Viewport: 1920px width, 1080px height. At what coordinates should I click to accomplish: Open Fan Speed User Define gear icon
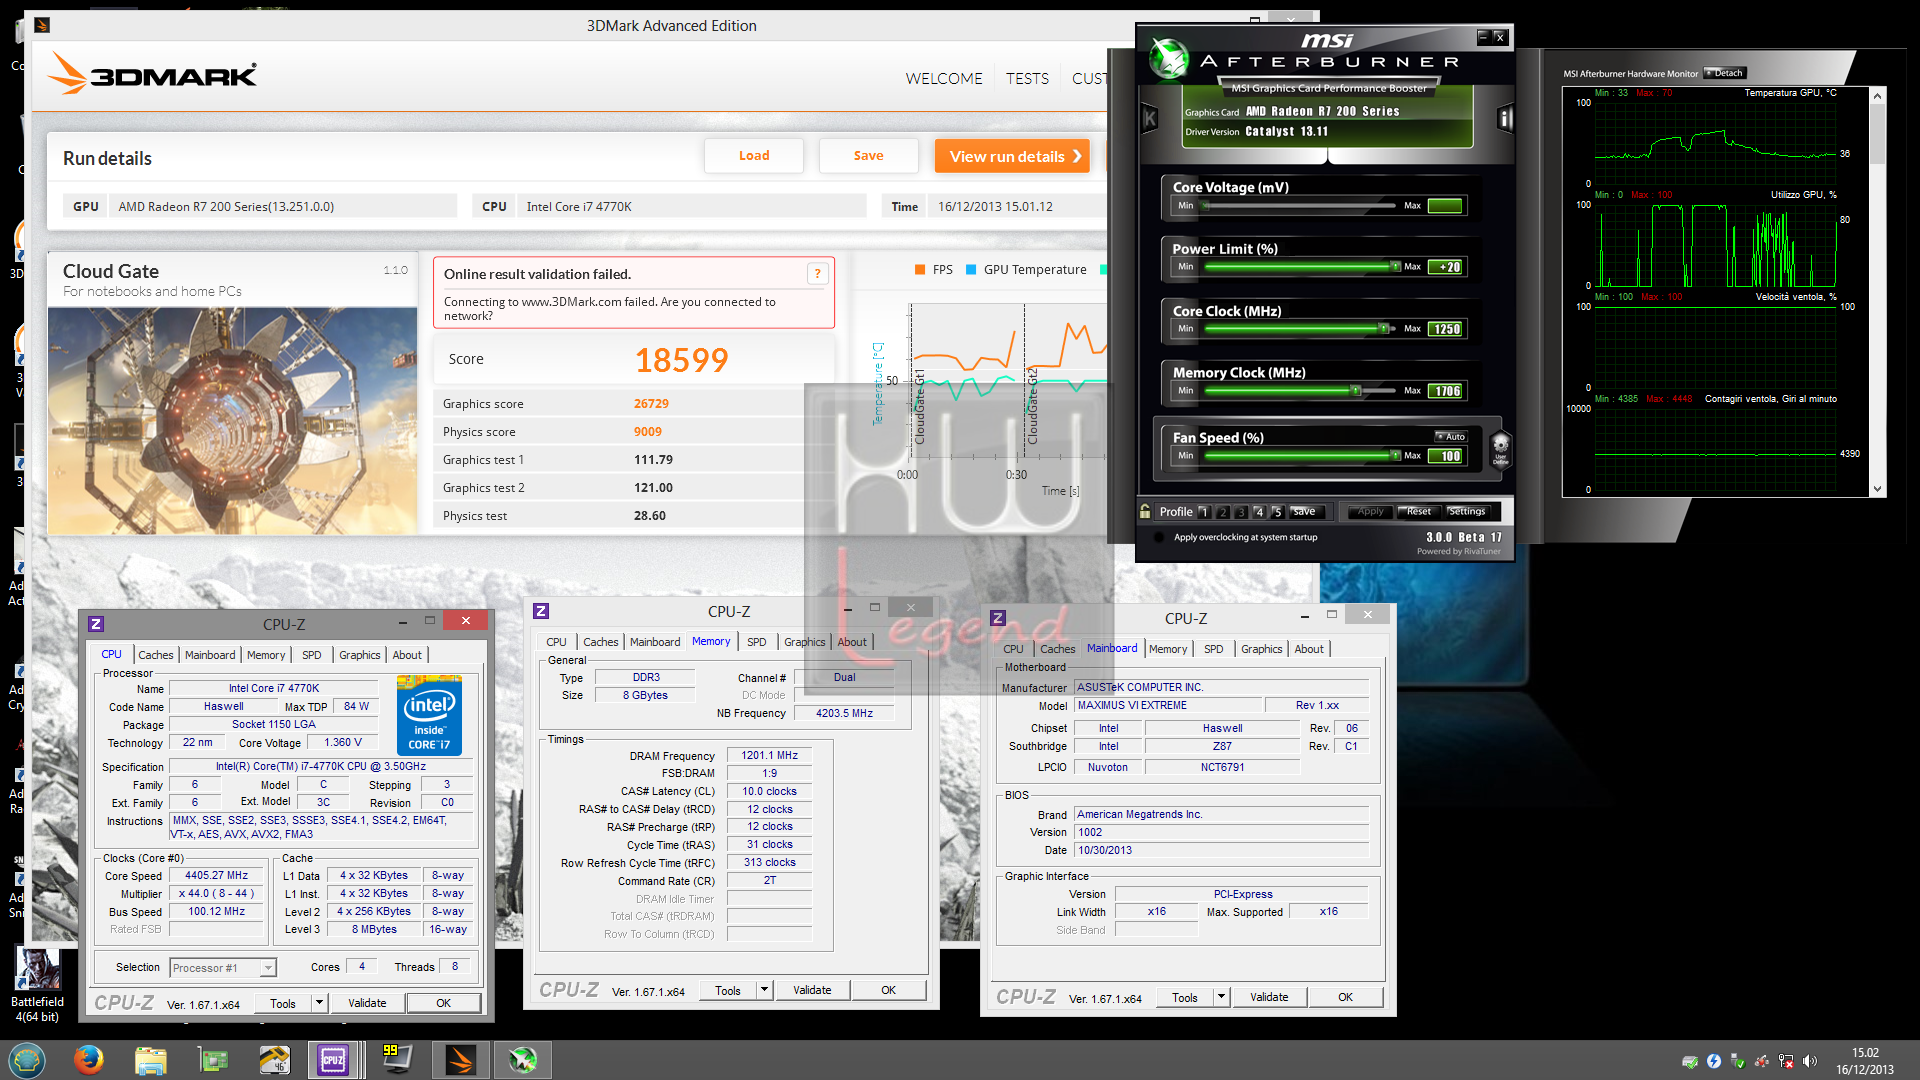click(x=1500, y=448)
